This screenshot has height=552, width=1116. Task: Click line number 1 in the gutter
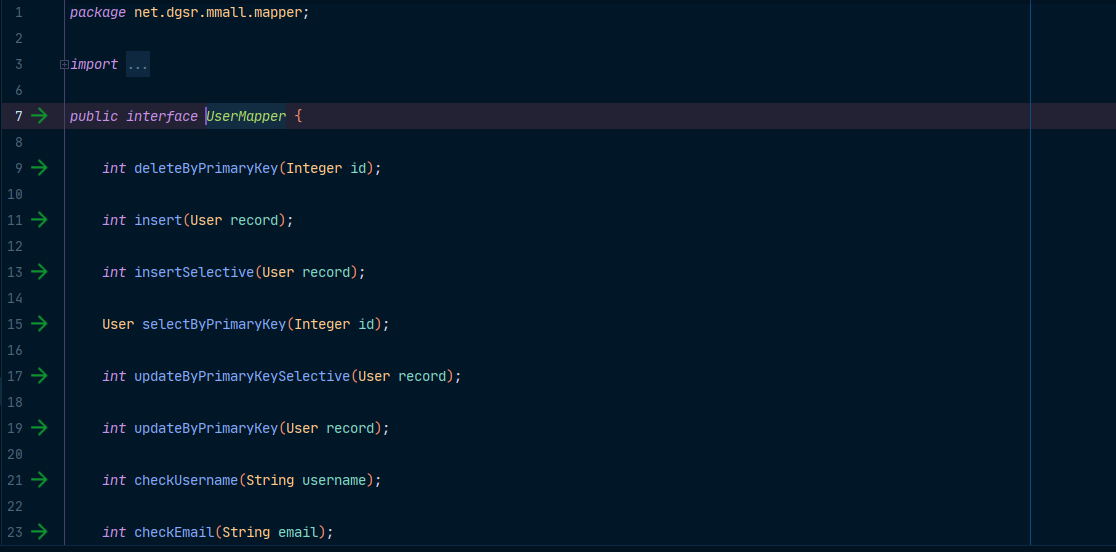[x=18, y=13]
